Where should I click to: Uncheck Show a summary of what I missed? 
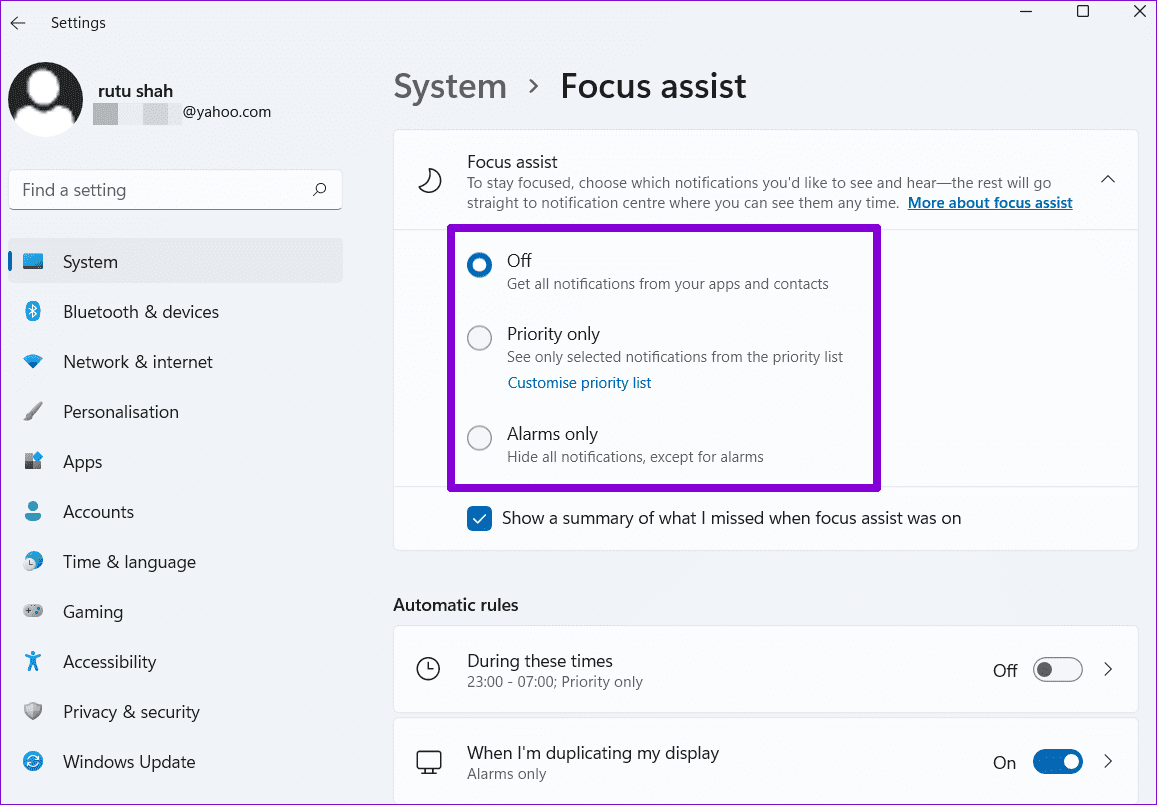(x=480, y=518)
